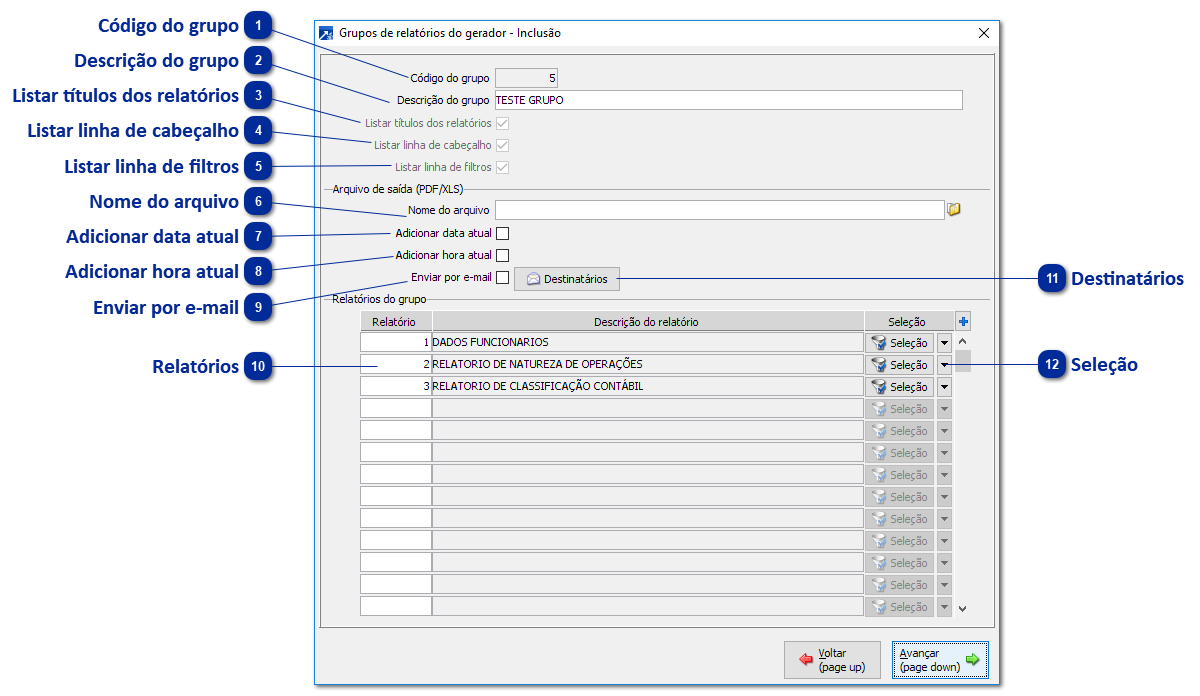Click the app icon in the title bar
Viewport: 1200px width, 696px height.
pos(325,33)
